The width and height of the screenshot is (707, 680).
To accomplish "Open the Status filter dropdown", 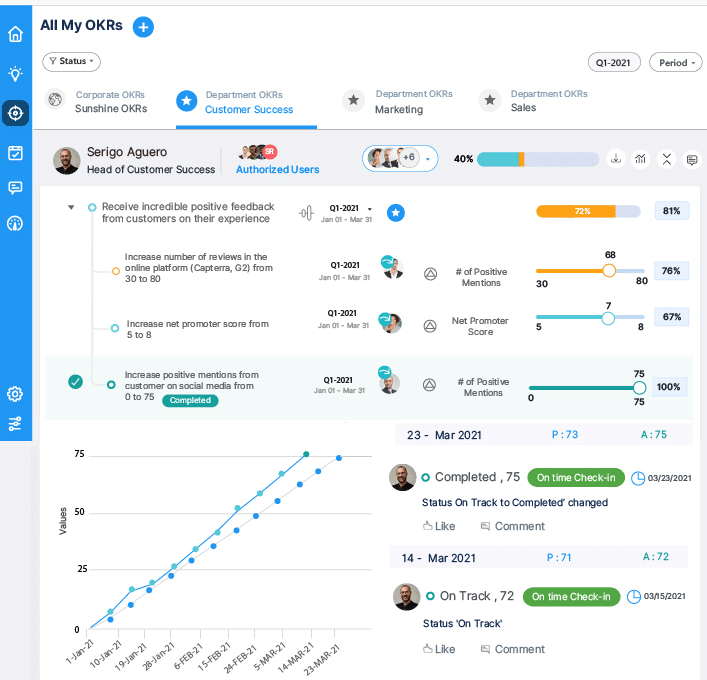I will tap(71, 61).
